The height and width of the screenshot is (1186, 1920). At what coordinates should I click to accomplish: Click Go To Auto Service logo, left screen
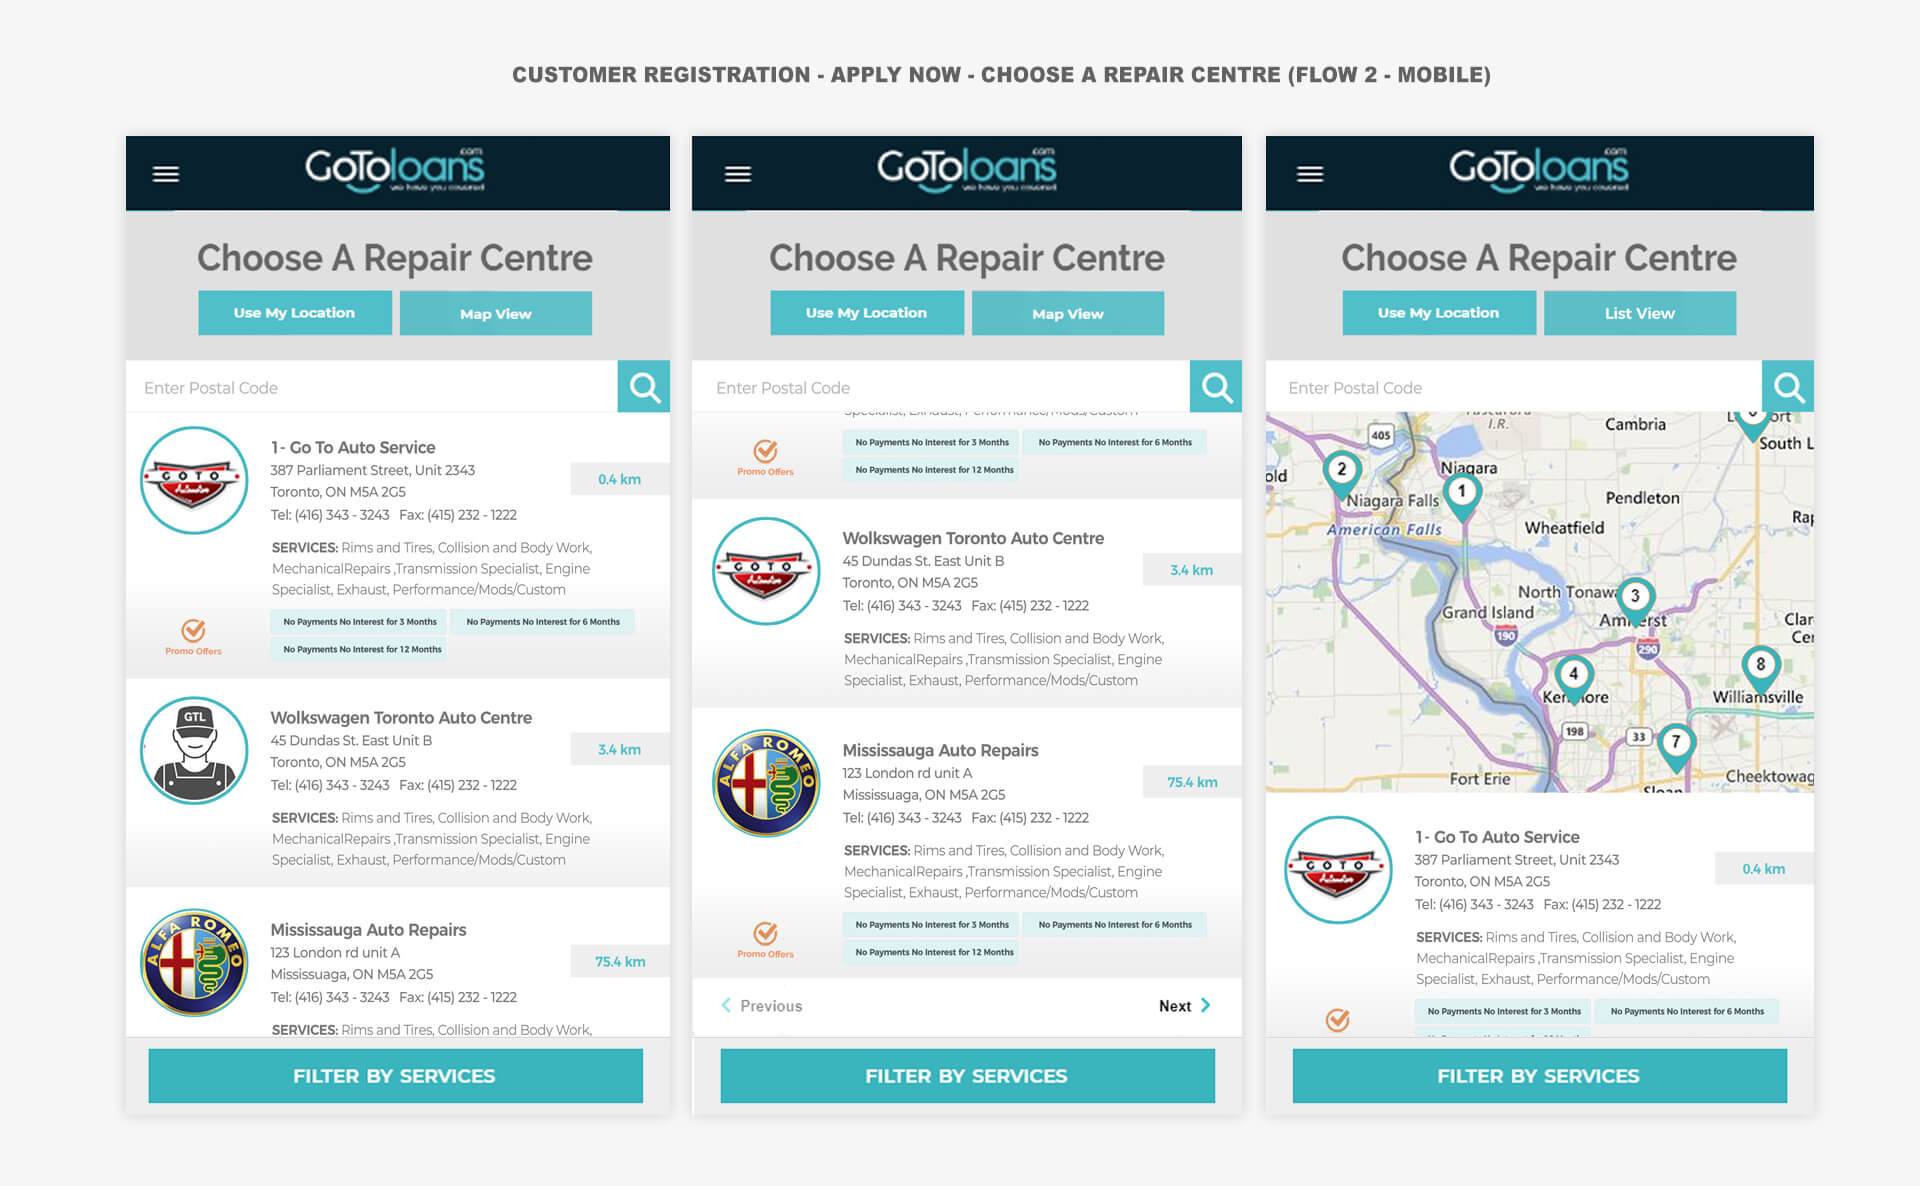tap(194, 481)
